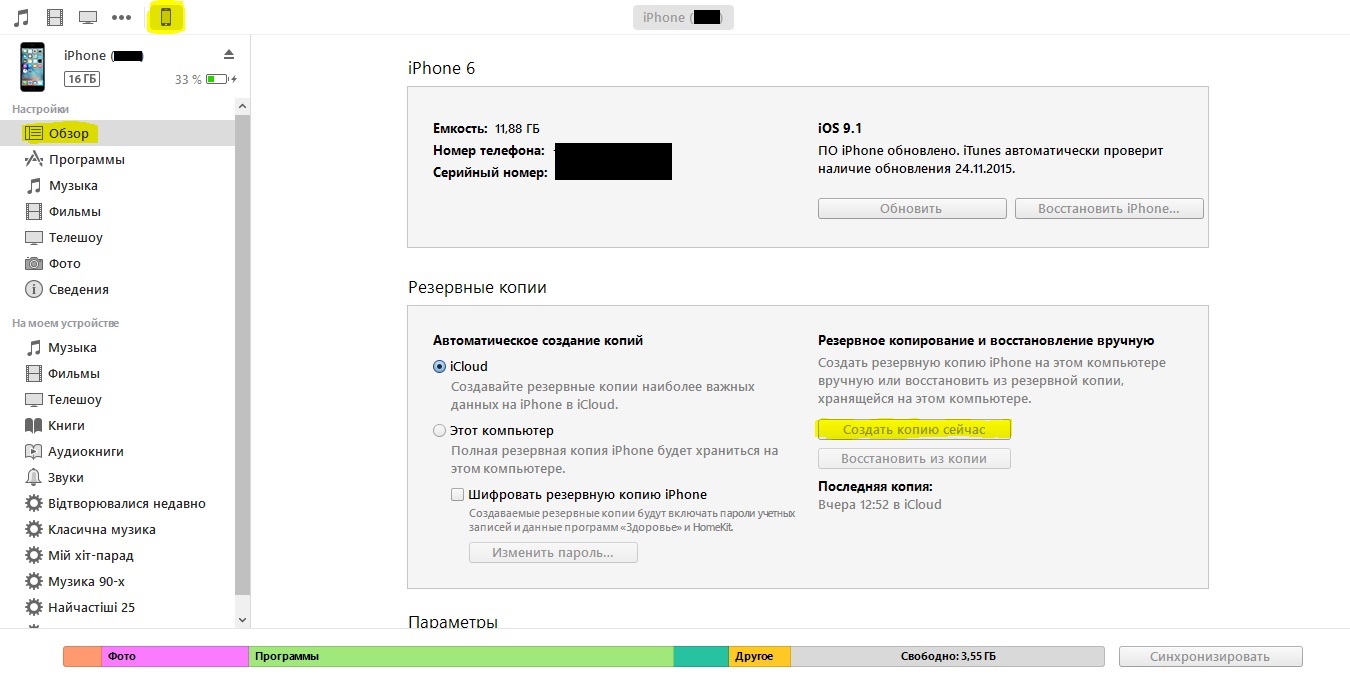
Task: Click the Резервные копии heading
Action: point(477,287)
